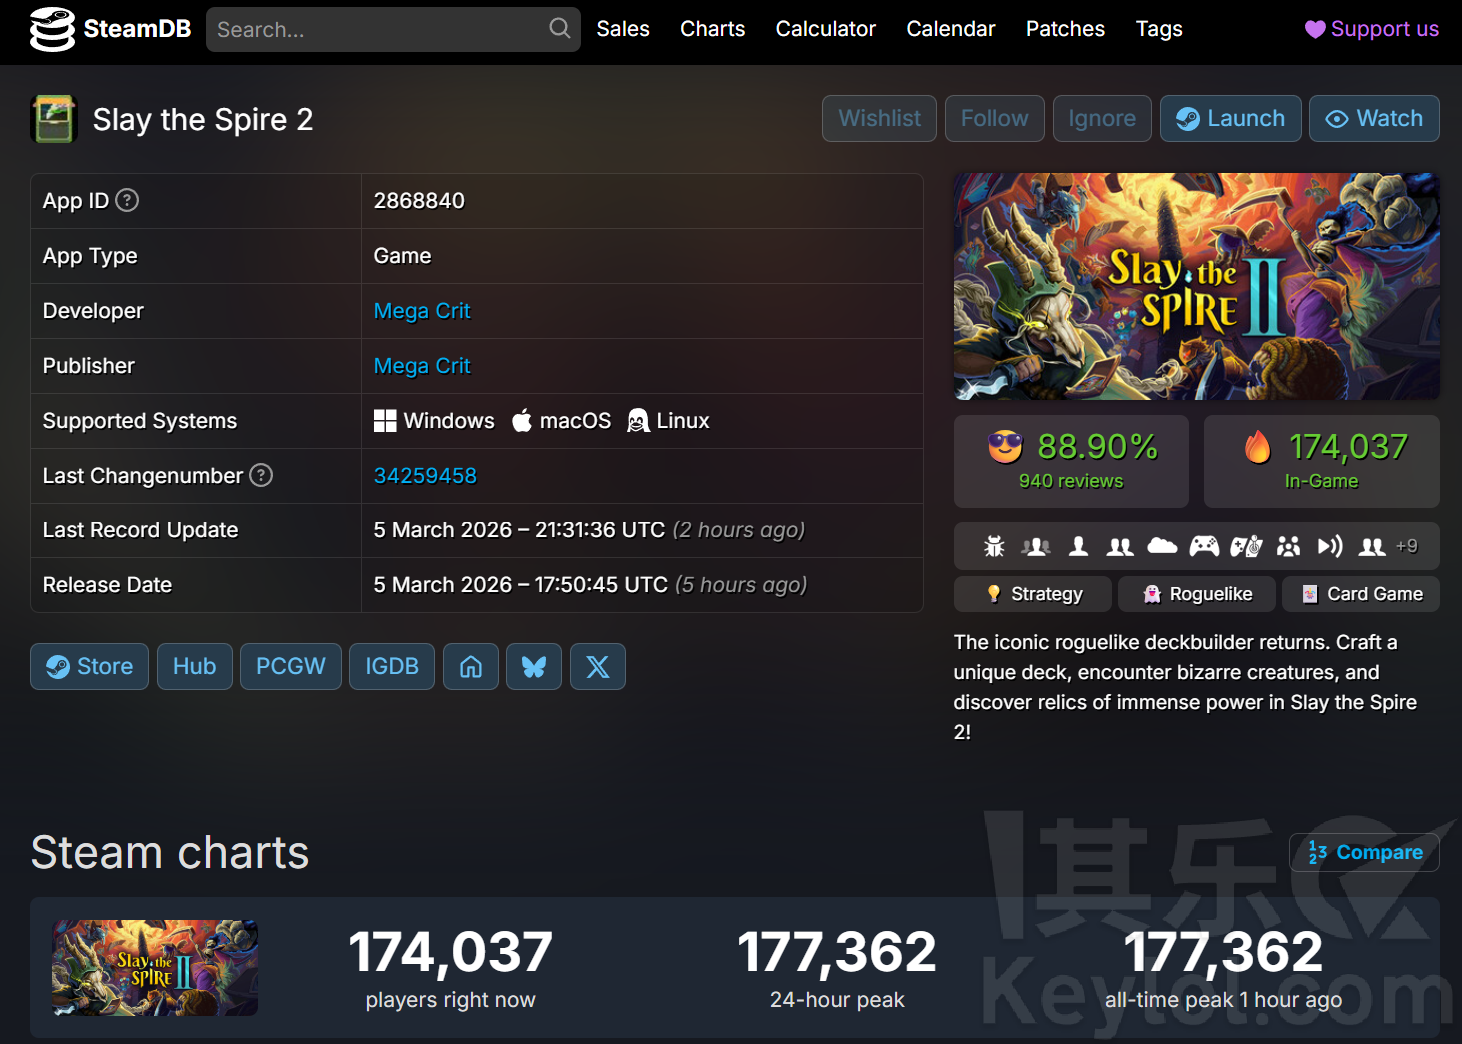Expand the +9 more categories indicator
Image resolution: width=1462 pixels, height=1044 pixels.
pyautogui.click(x=1406, y=546)
